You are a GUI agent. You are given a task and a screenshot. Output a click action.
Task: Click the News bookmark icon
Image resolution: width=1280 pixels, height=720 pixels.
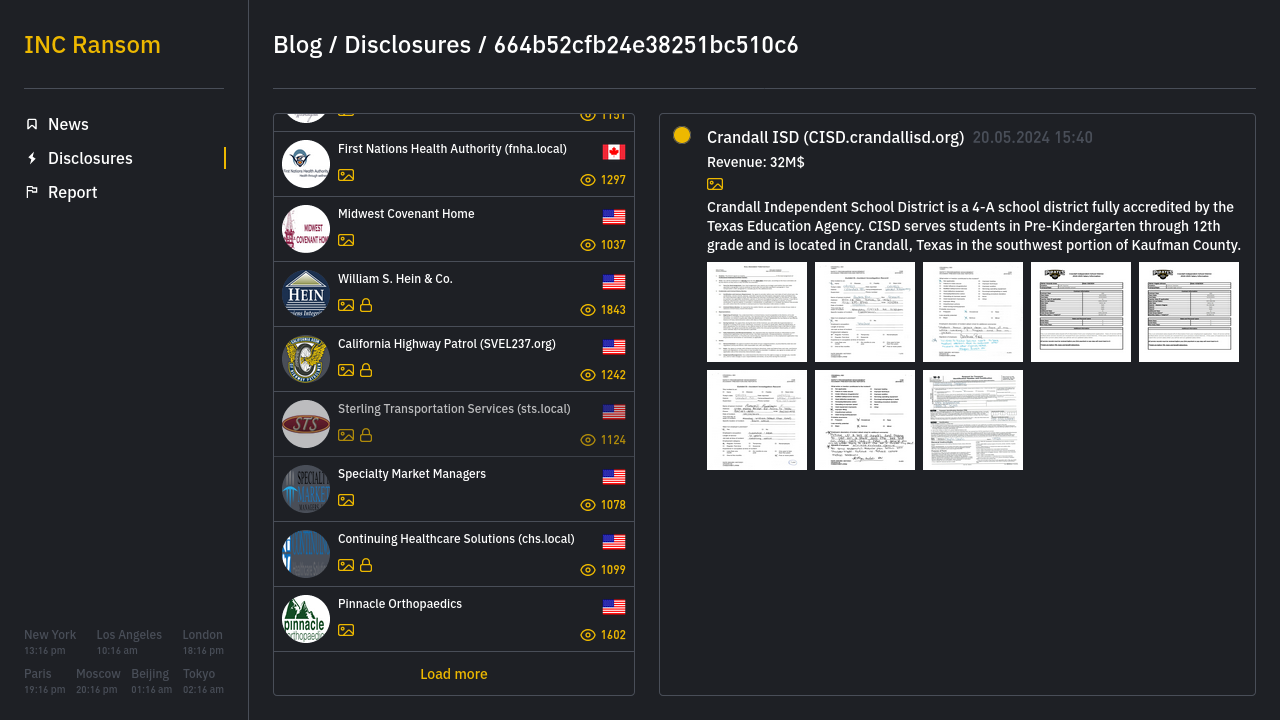pyautogui.click(x=32, y=124)
